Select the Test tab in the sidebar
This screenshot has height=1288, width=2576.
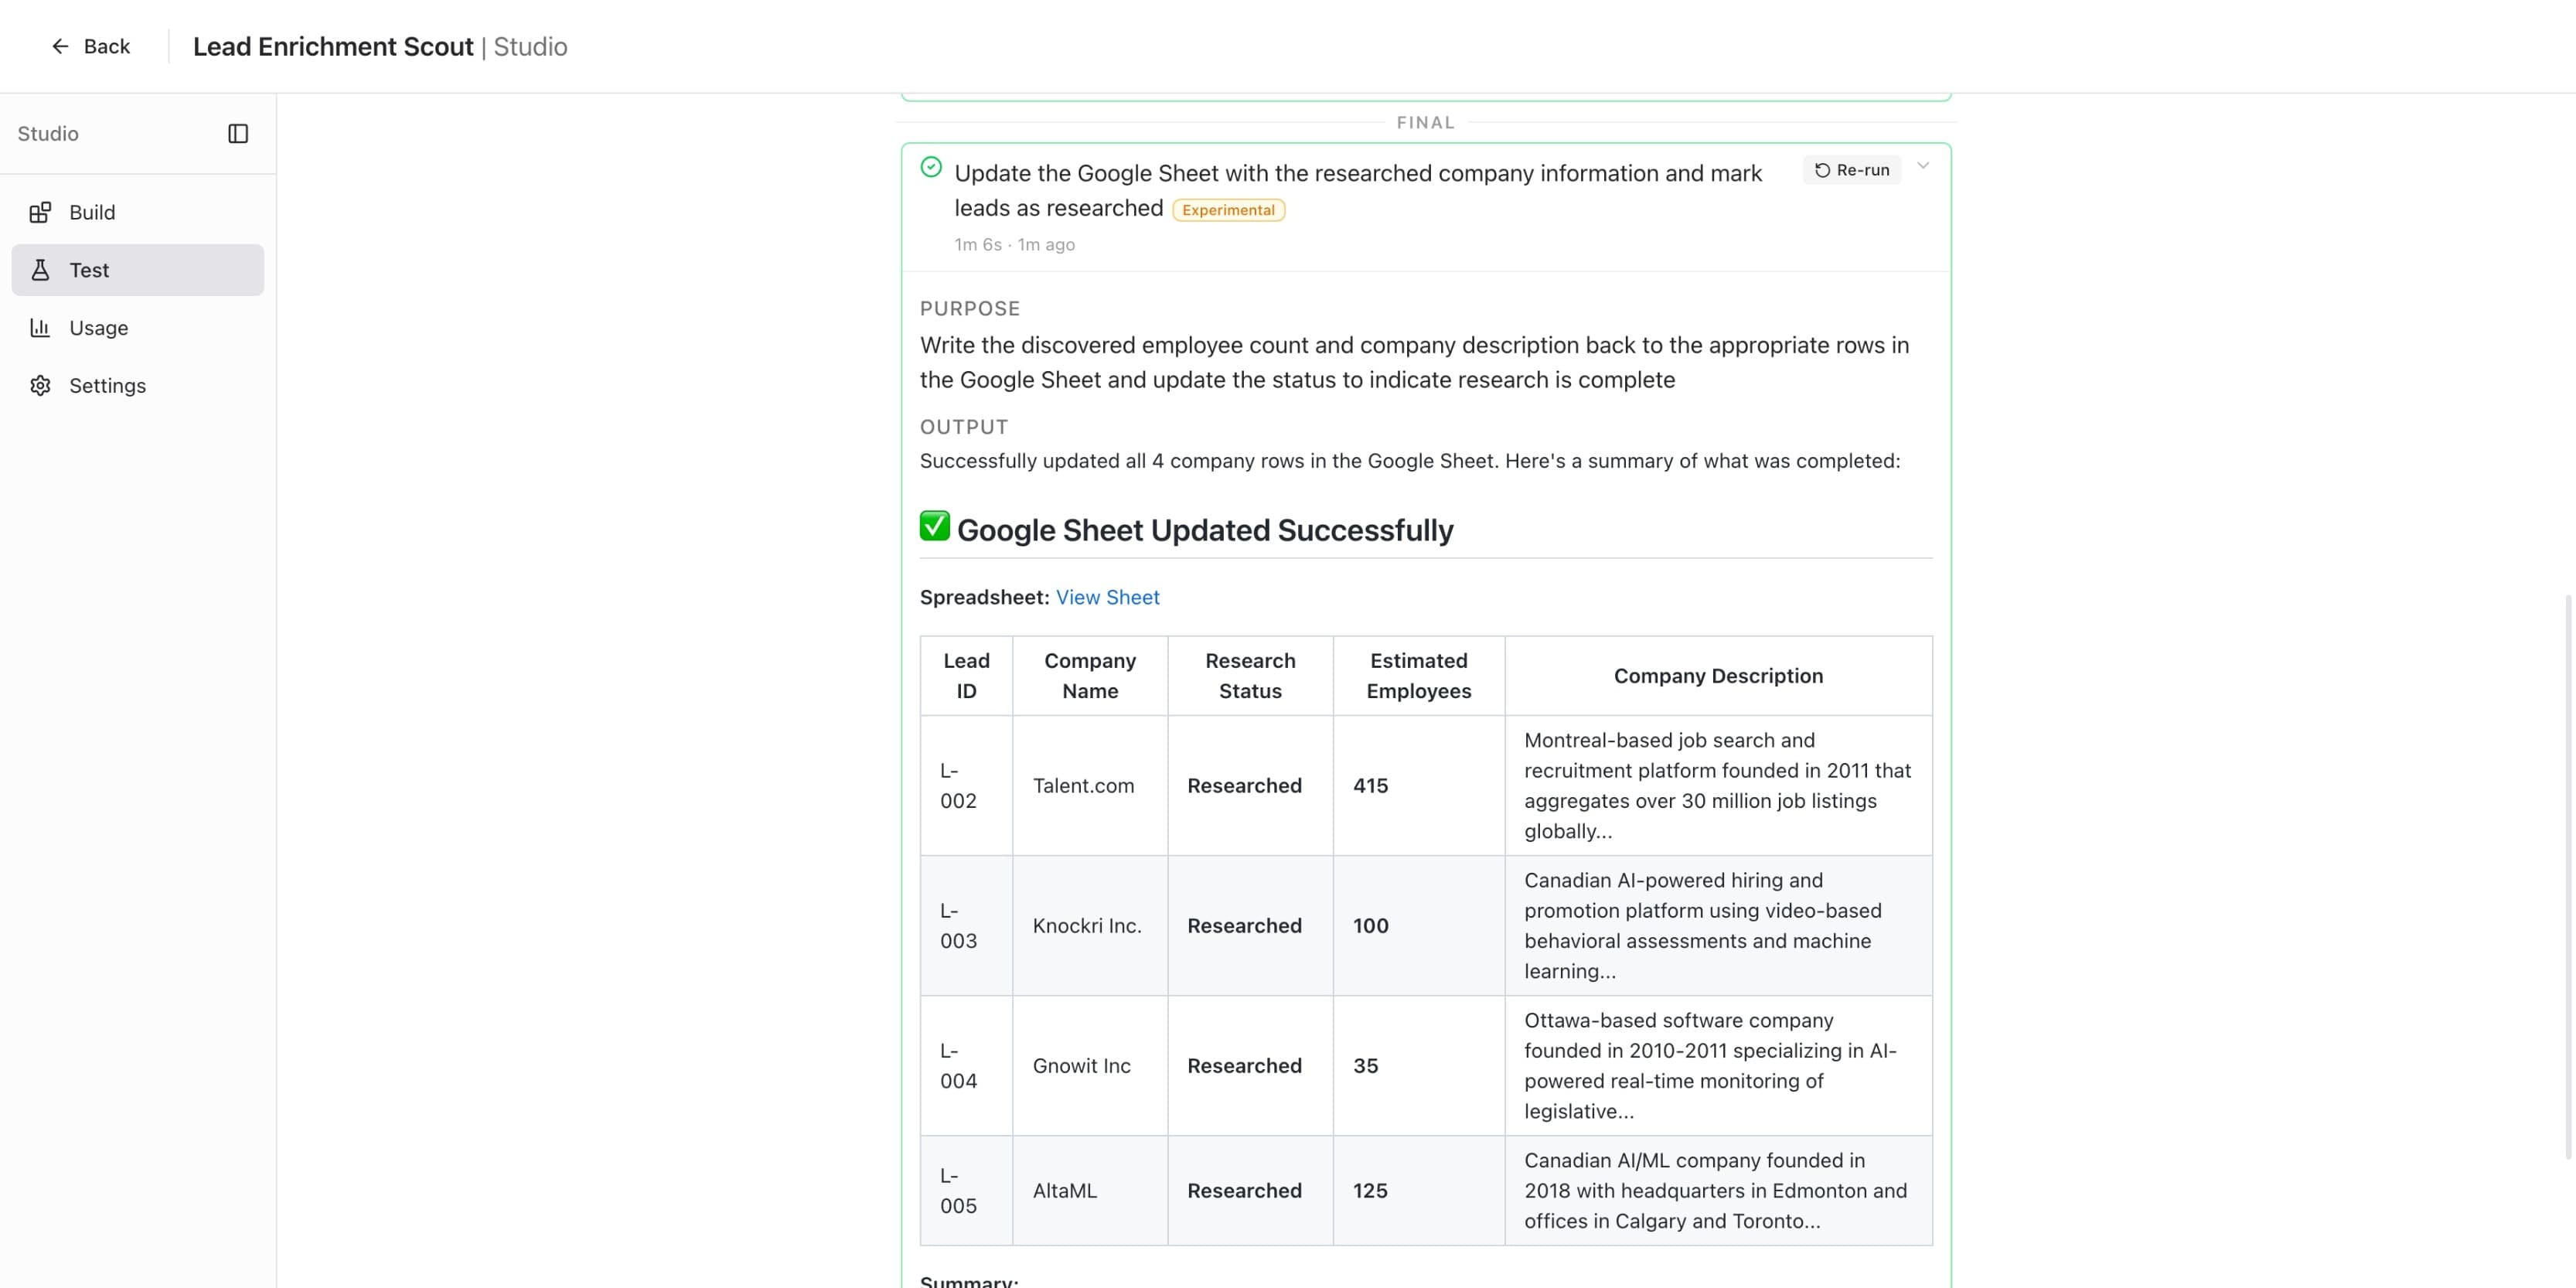[89, 270]
